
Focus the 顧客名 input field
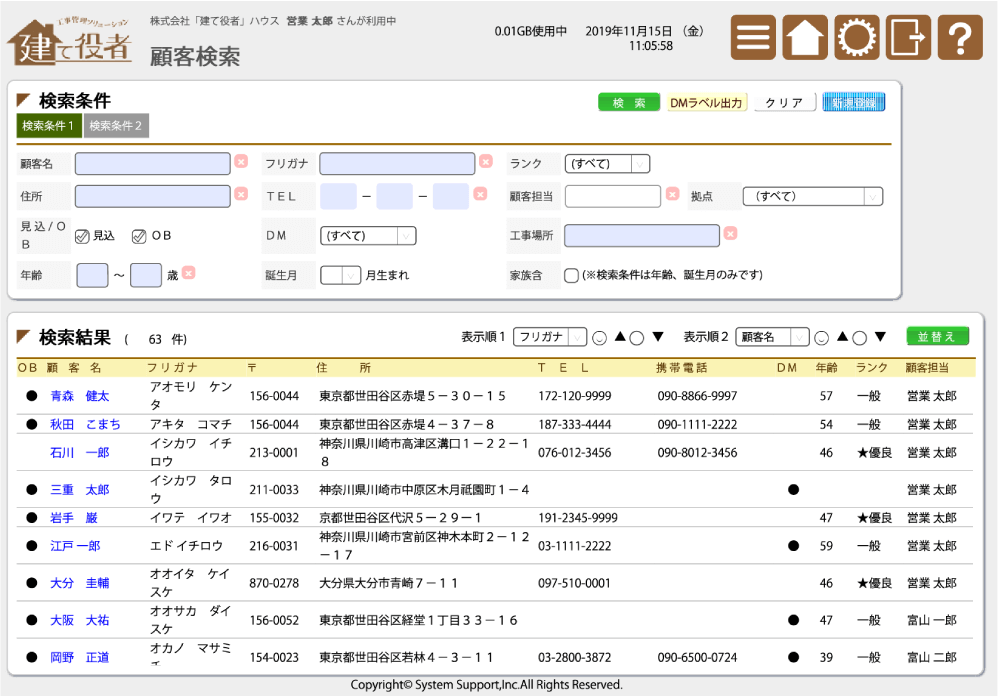152,164
